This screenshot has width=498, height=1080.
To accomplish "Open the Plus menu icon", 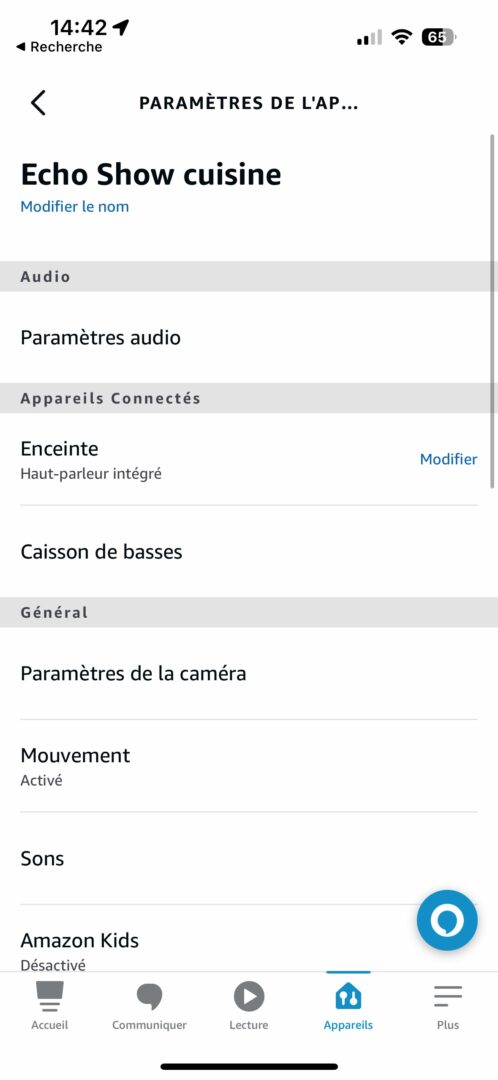I will point(448,995).
